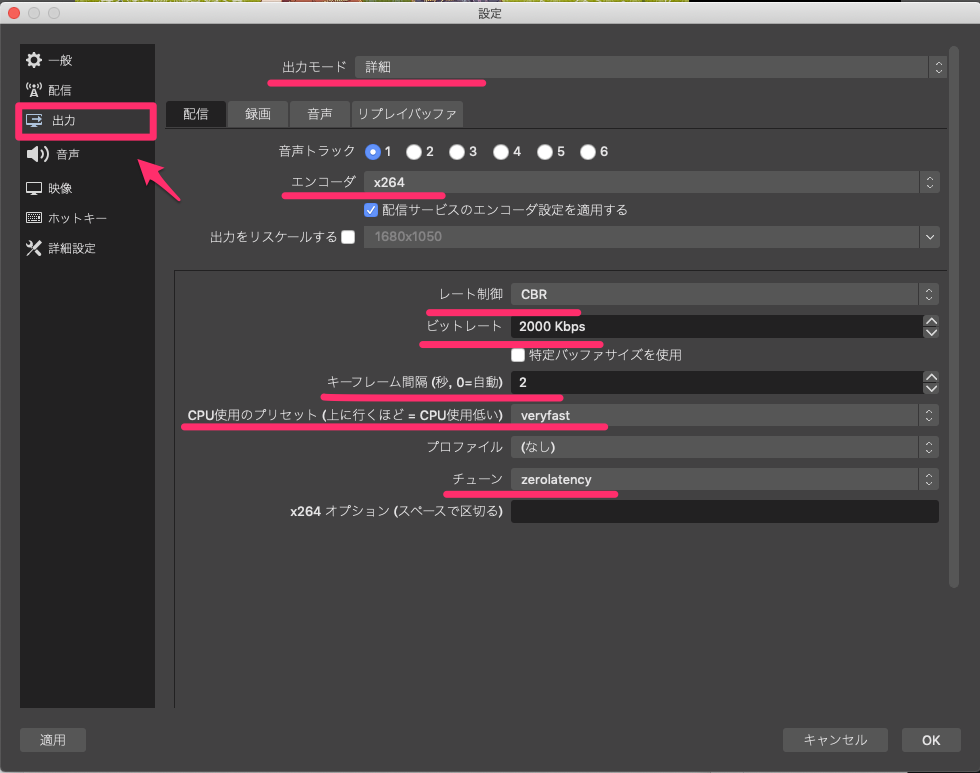Increase keyframe interval with up arrow
Viewport: 980px width, 773px height.
[931, 377]
